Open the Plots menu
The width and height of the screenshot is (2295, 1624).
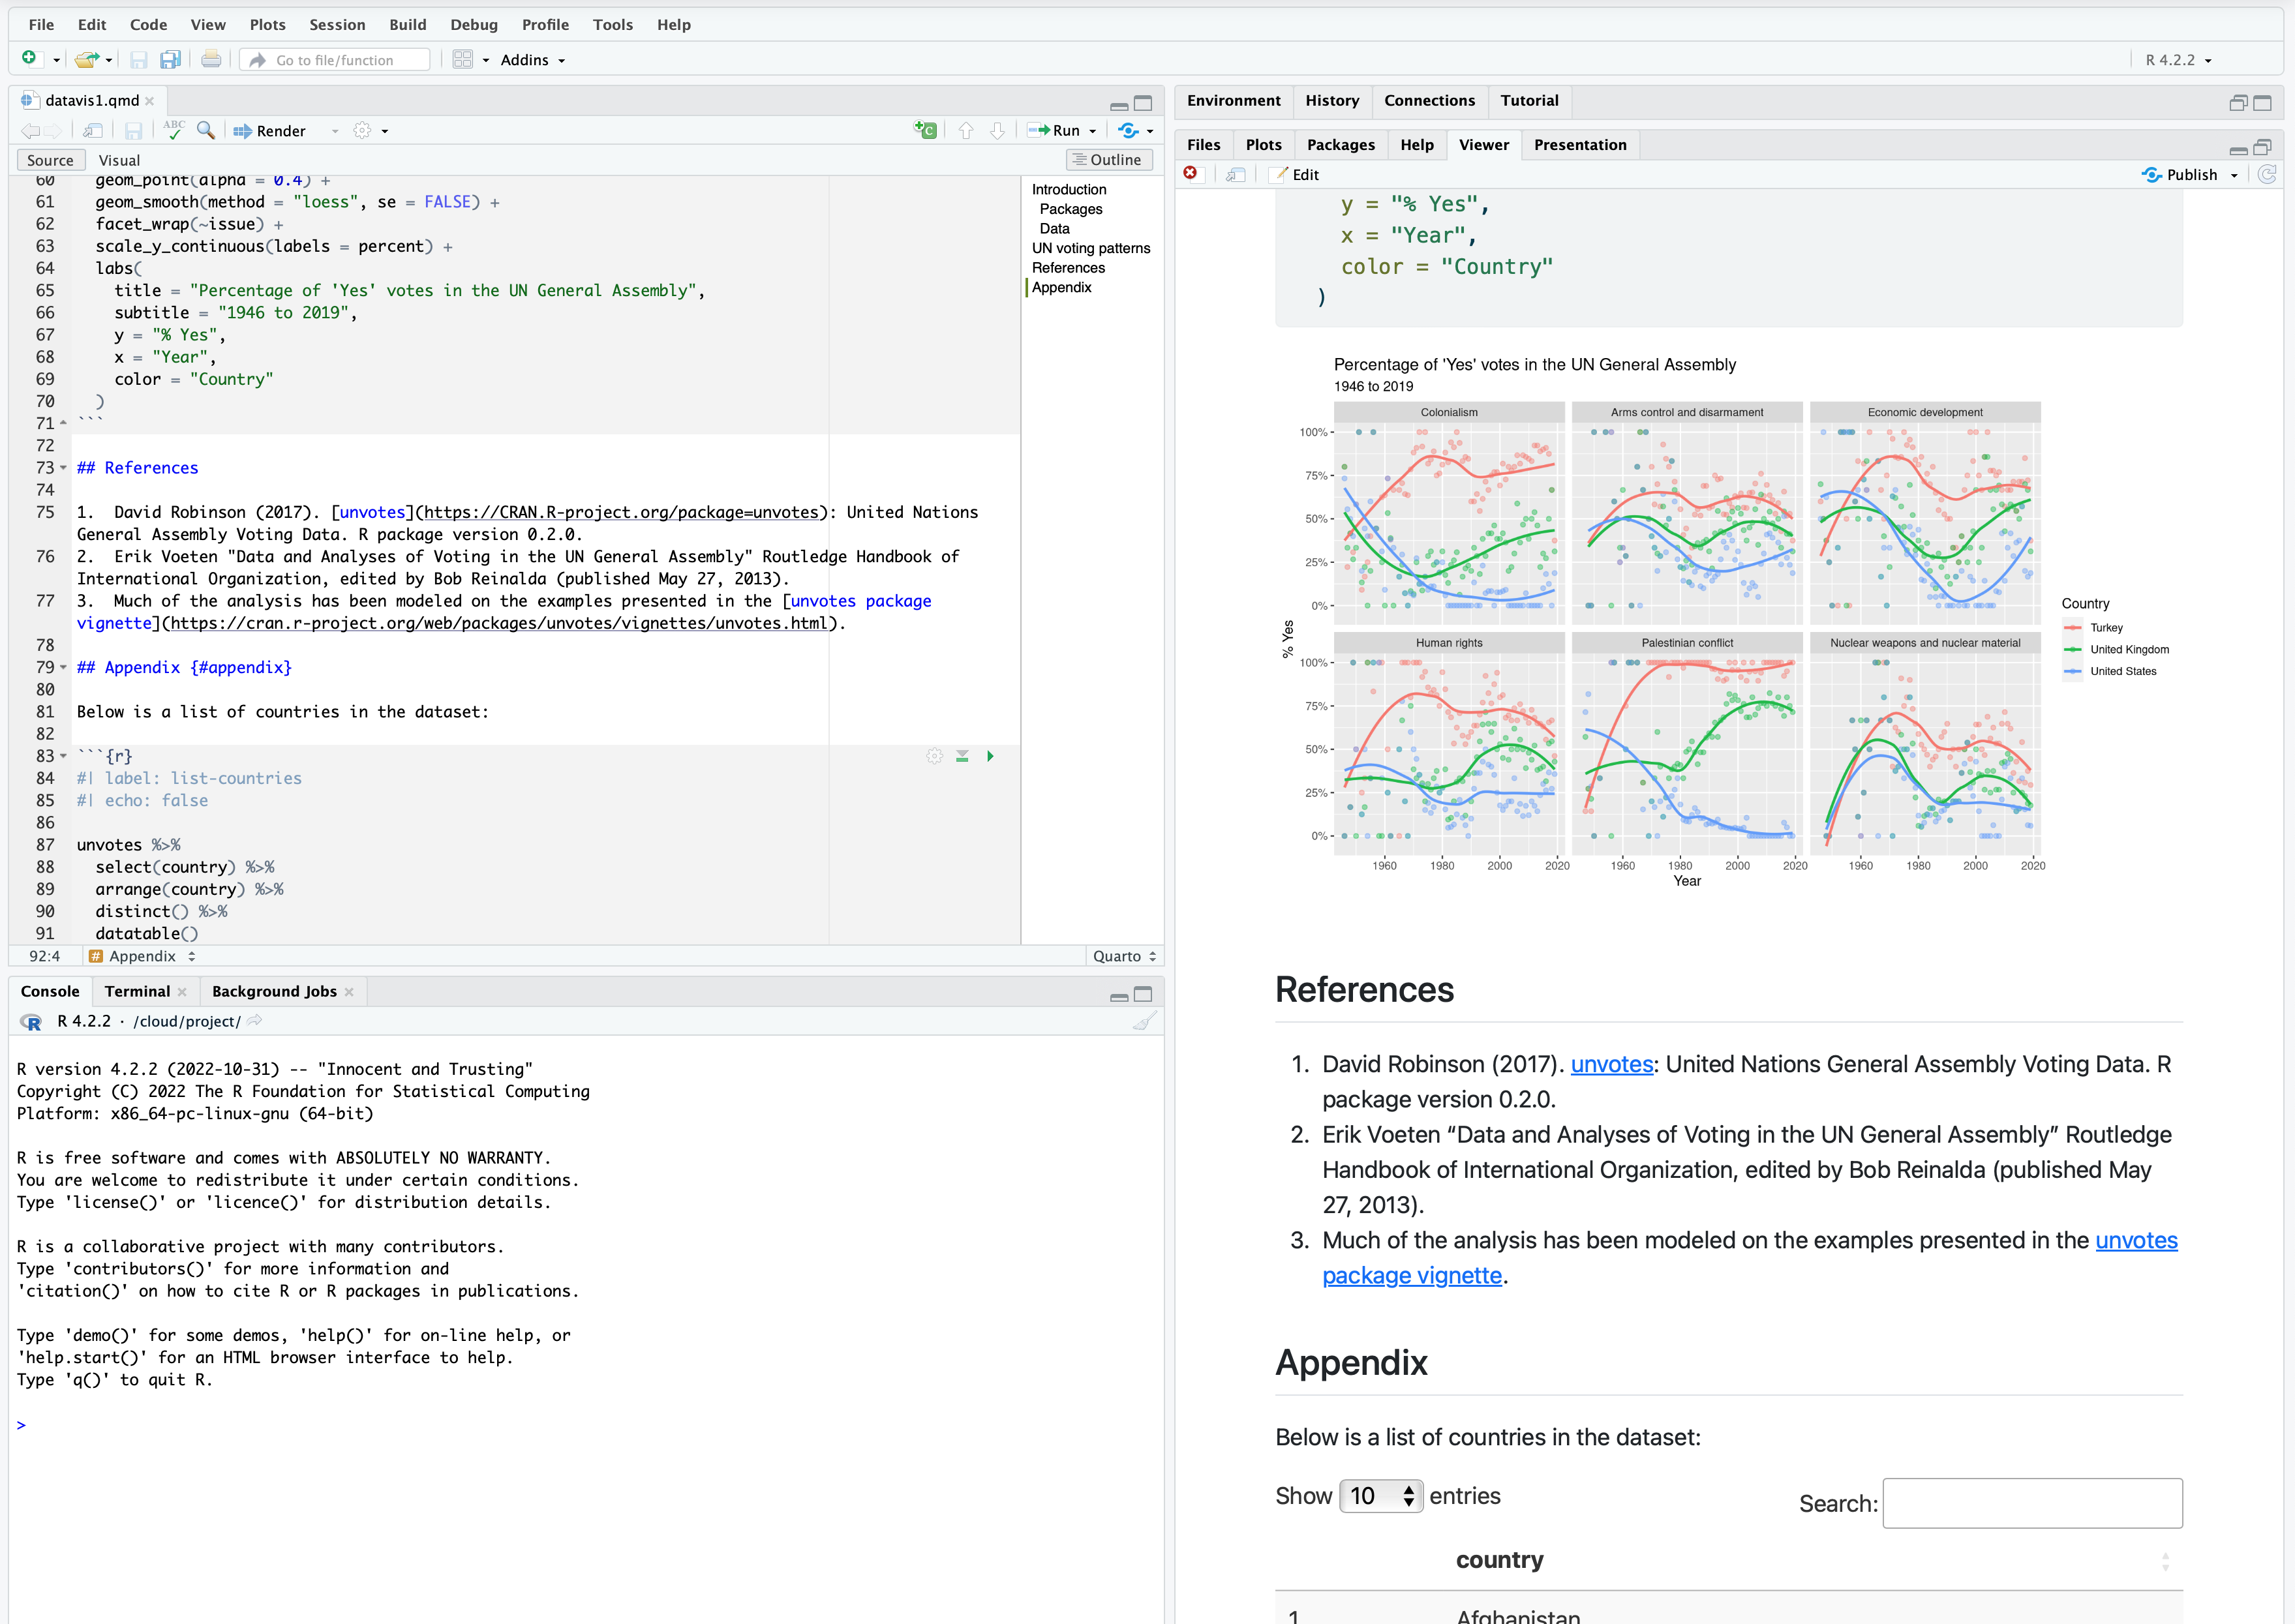(267, 24)
